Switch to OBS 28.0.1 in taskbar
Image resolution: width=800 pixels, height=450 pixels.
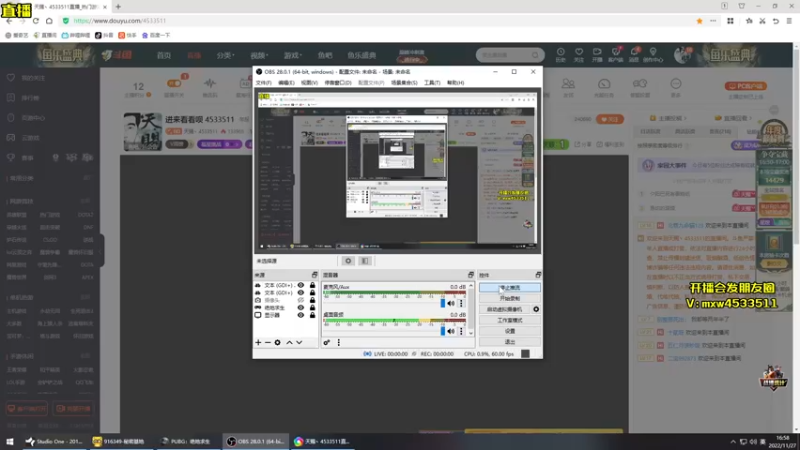click(256, 441)
